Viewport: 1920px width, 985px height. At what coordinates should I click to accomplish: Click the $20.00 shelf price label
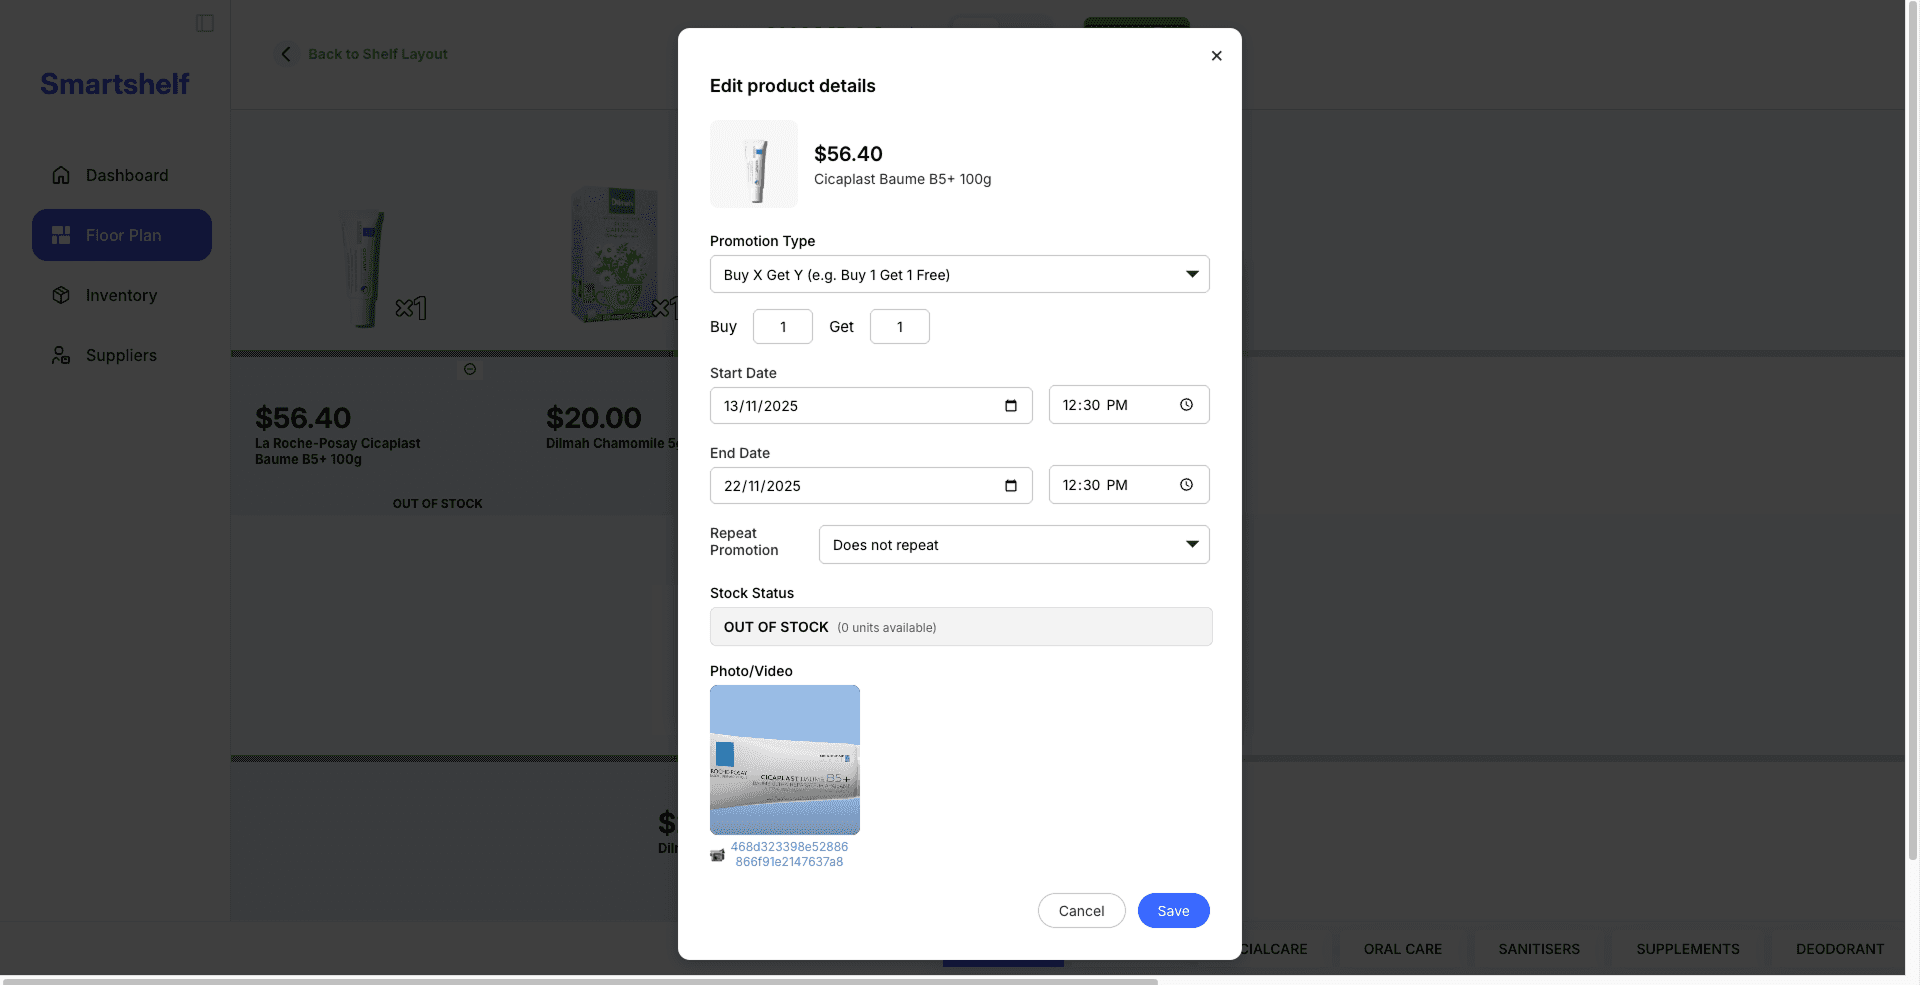[594, 417]
